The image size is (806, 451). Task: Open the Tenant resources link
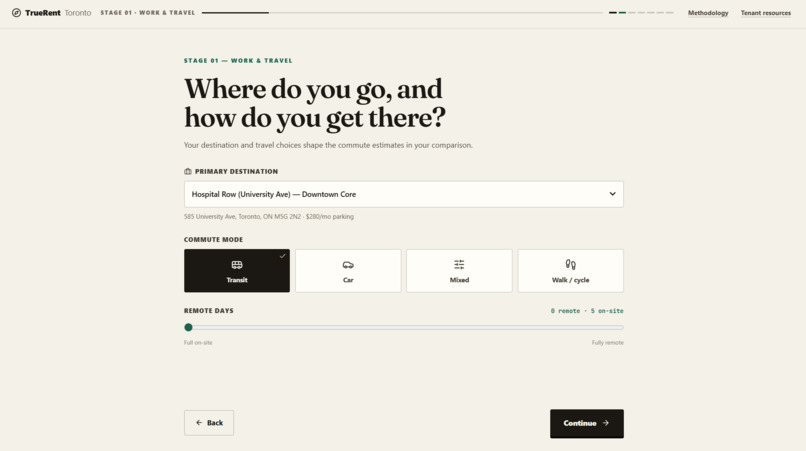click(765, 13)
